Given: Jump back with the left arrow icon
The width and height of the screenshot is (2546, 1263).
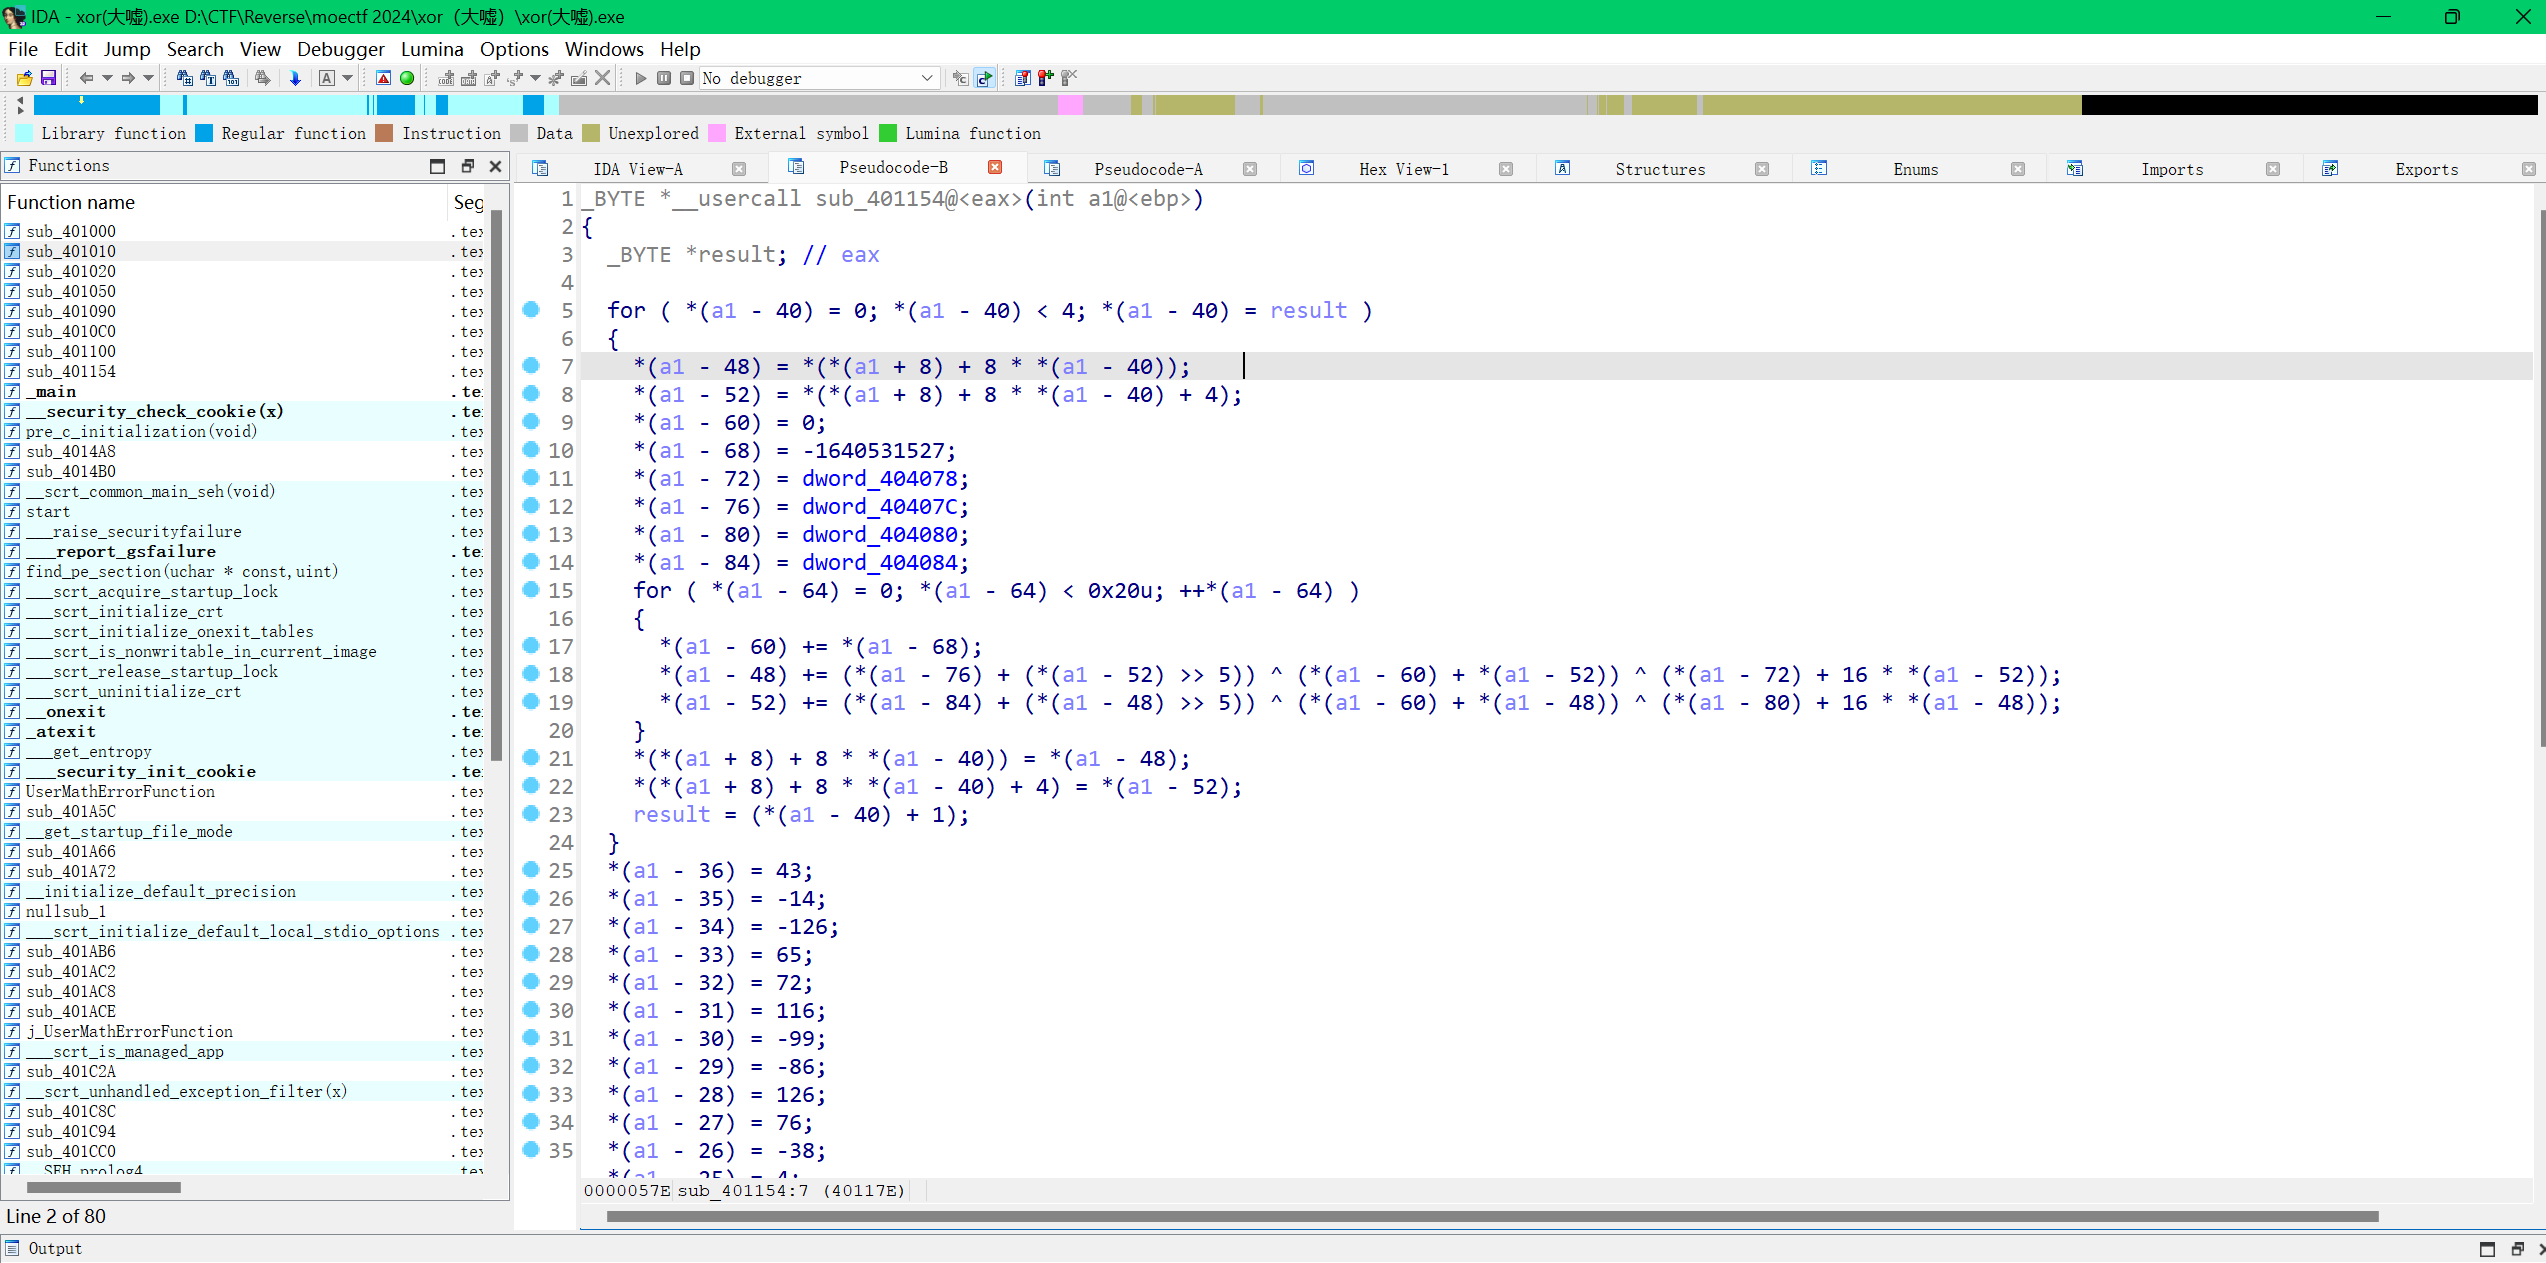Looking at the screenshot, I should click(86, 78).
